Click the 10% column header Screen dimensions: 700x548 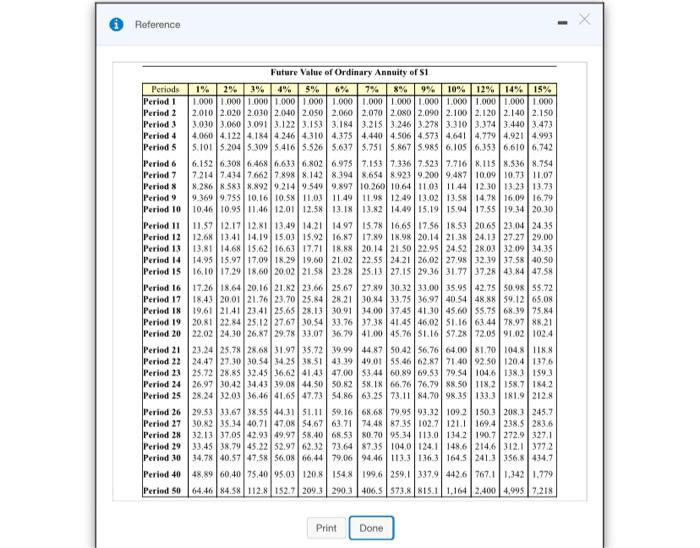pos(456,89)
